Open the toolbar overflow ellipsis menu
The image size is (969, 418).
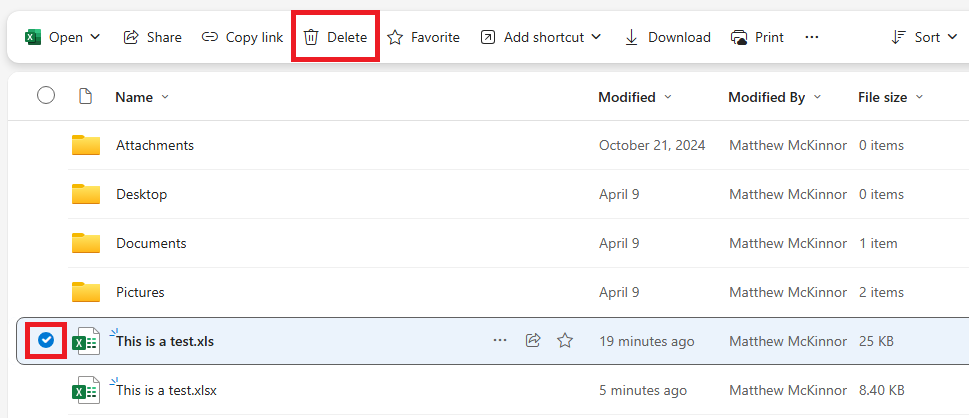[x=812, y=37]
